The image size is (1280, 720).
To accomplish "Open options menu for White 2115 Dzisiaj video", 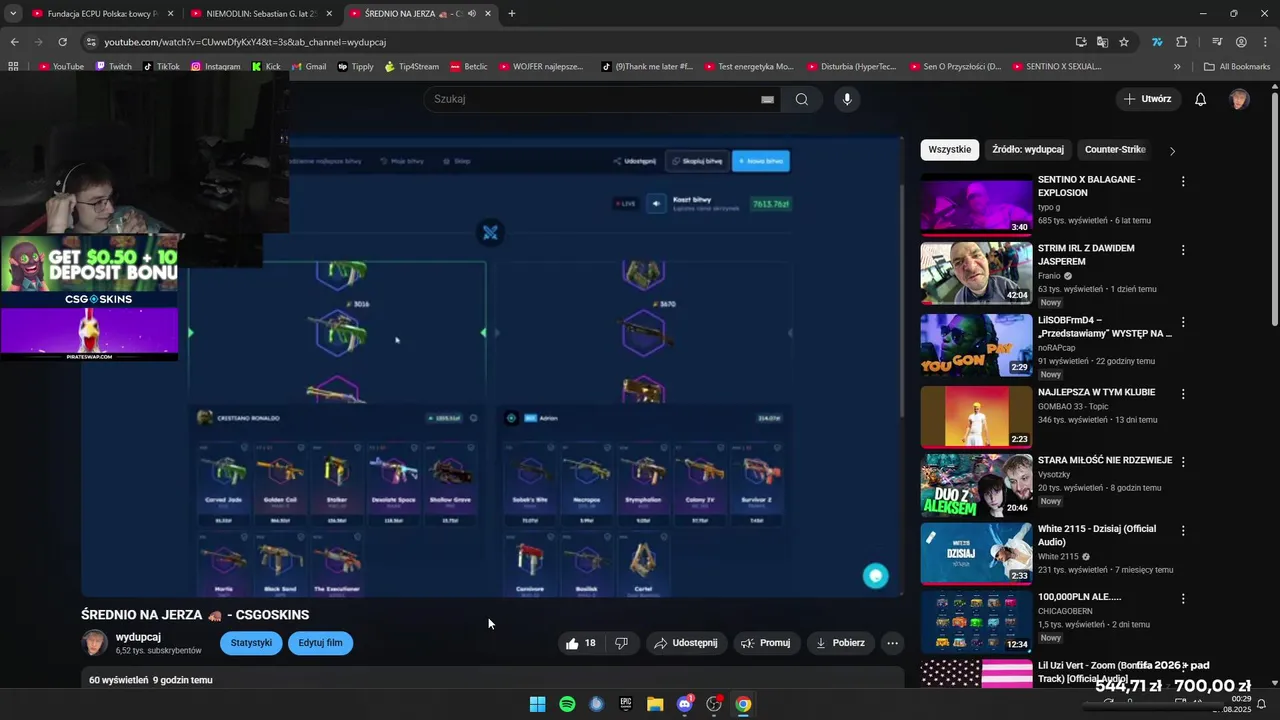I will 1183,530.
